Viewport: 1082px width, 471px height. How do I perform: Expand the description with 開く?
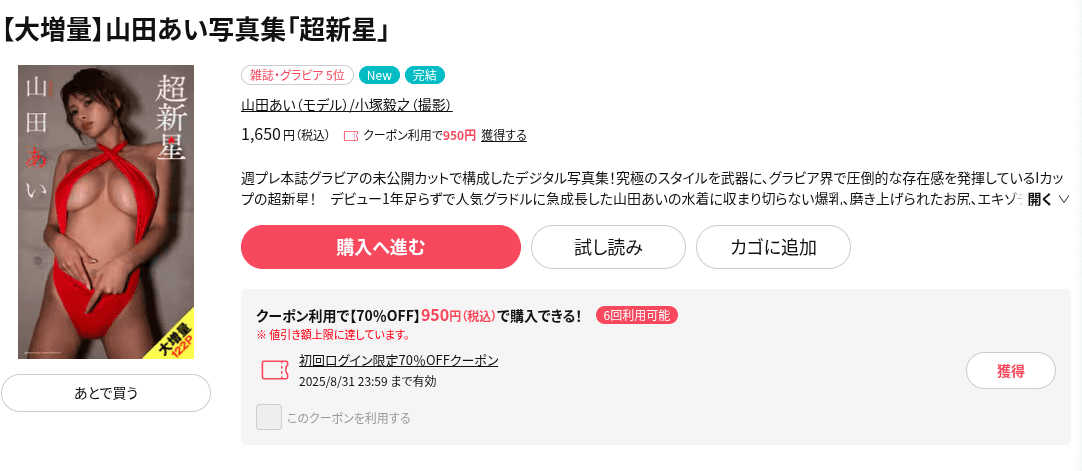tap(1040, 199)
